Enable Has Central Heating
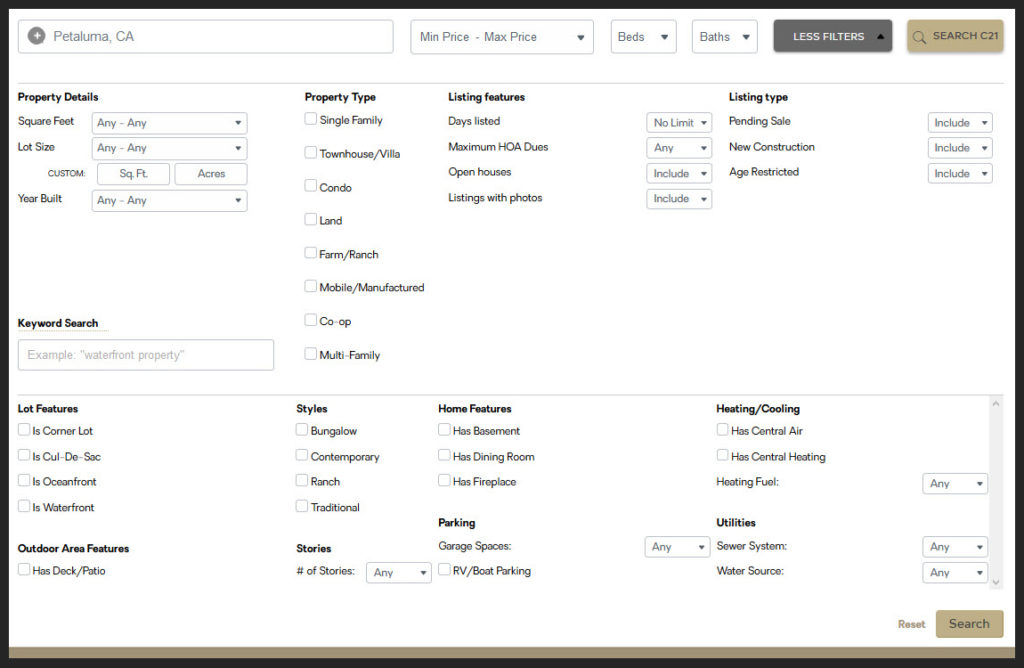Screen dimensions: 1024x668 pos(722,455)
